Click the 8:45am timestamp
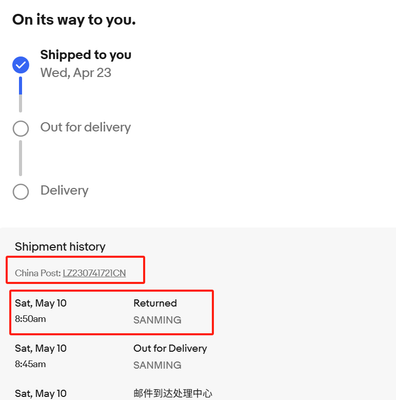This screenshot has height=400, width=396. coord(30,364)
